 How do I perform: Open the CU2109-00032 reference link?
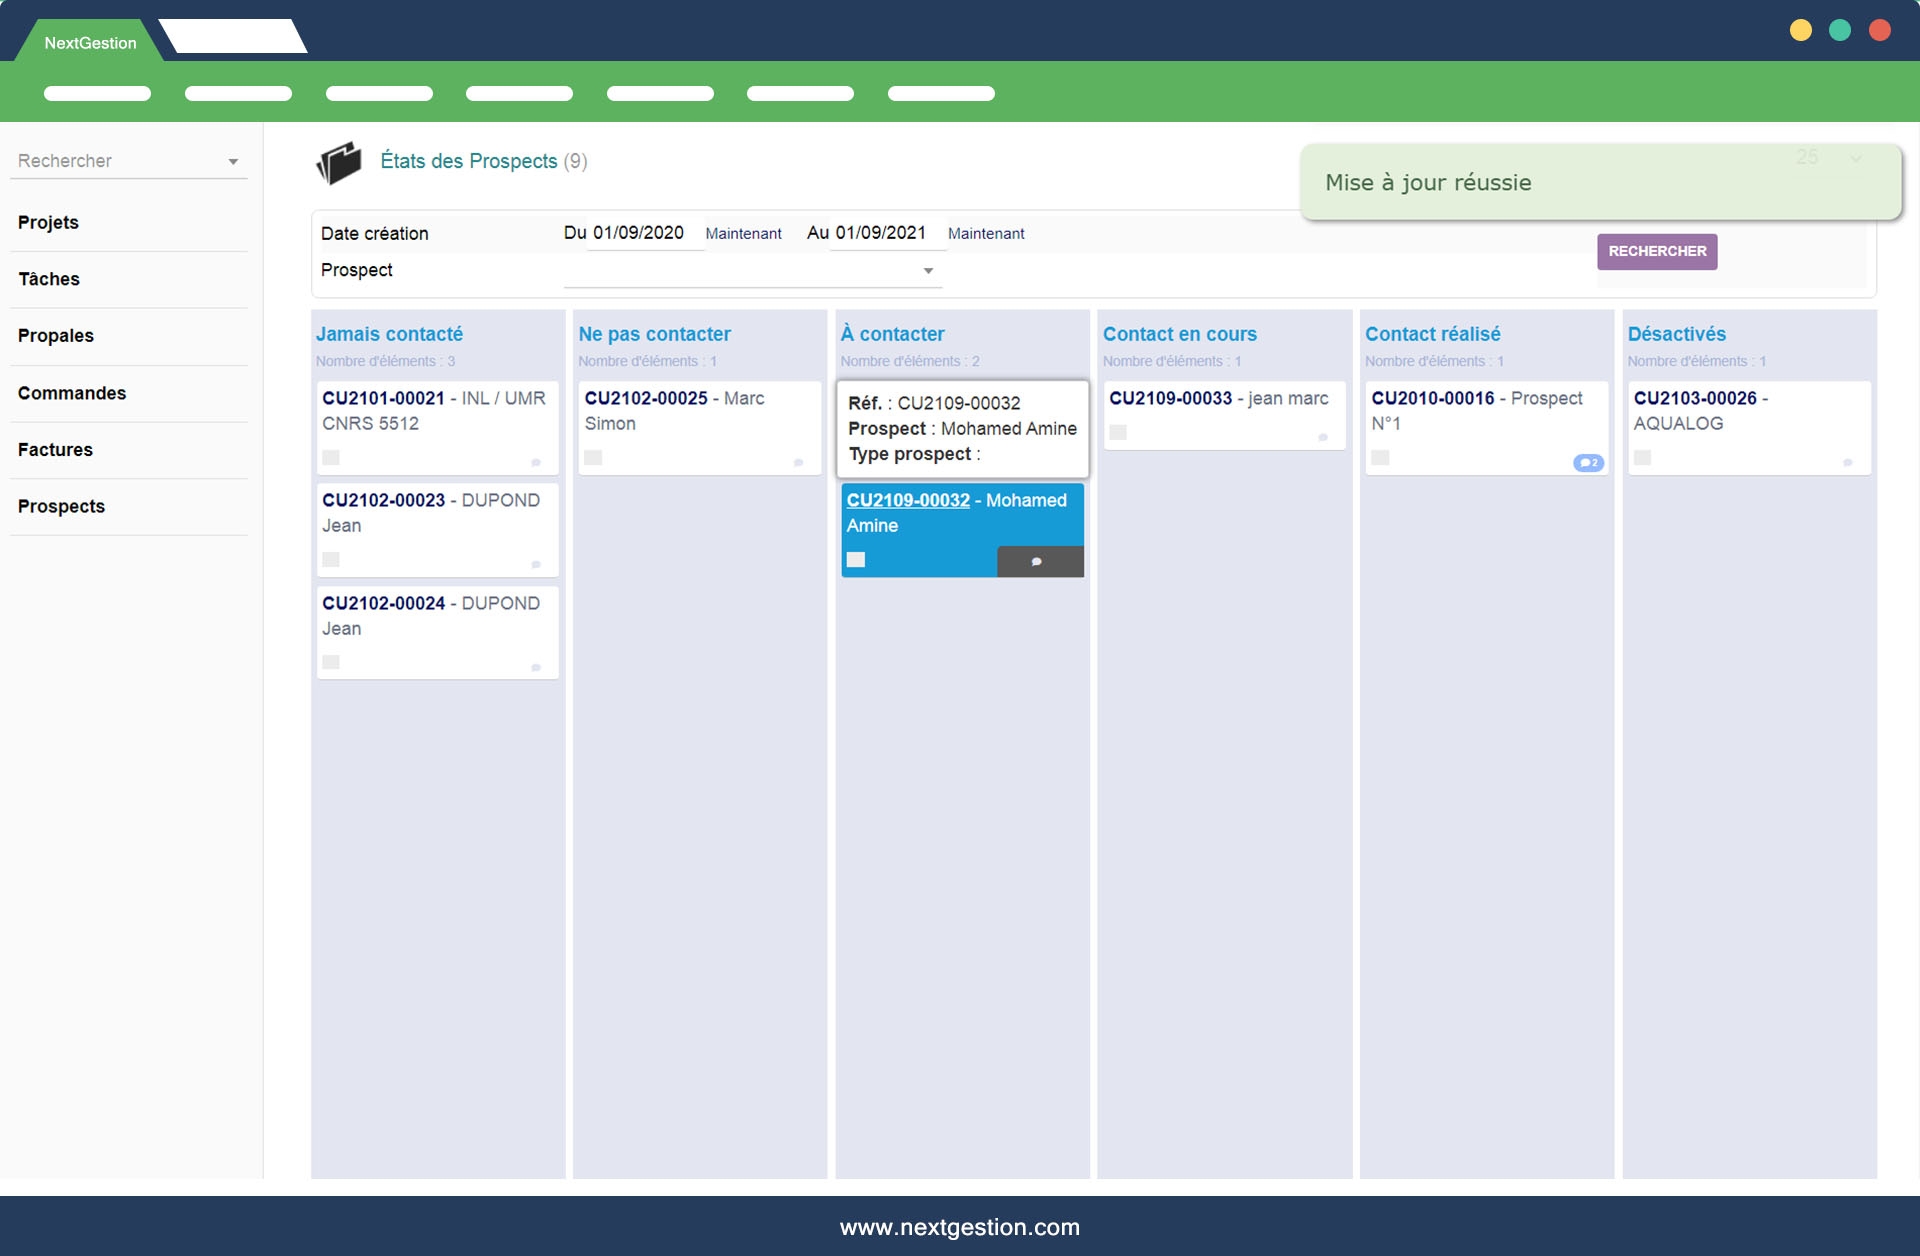click(908, 500)
